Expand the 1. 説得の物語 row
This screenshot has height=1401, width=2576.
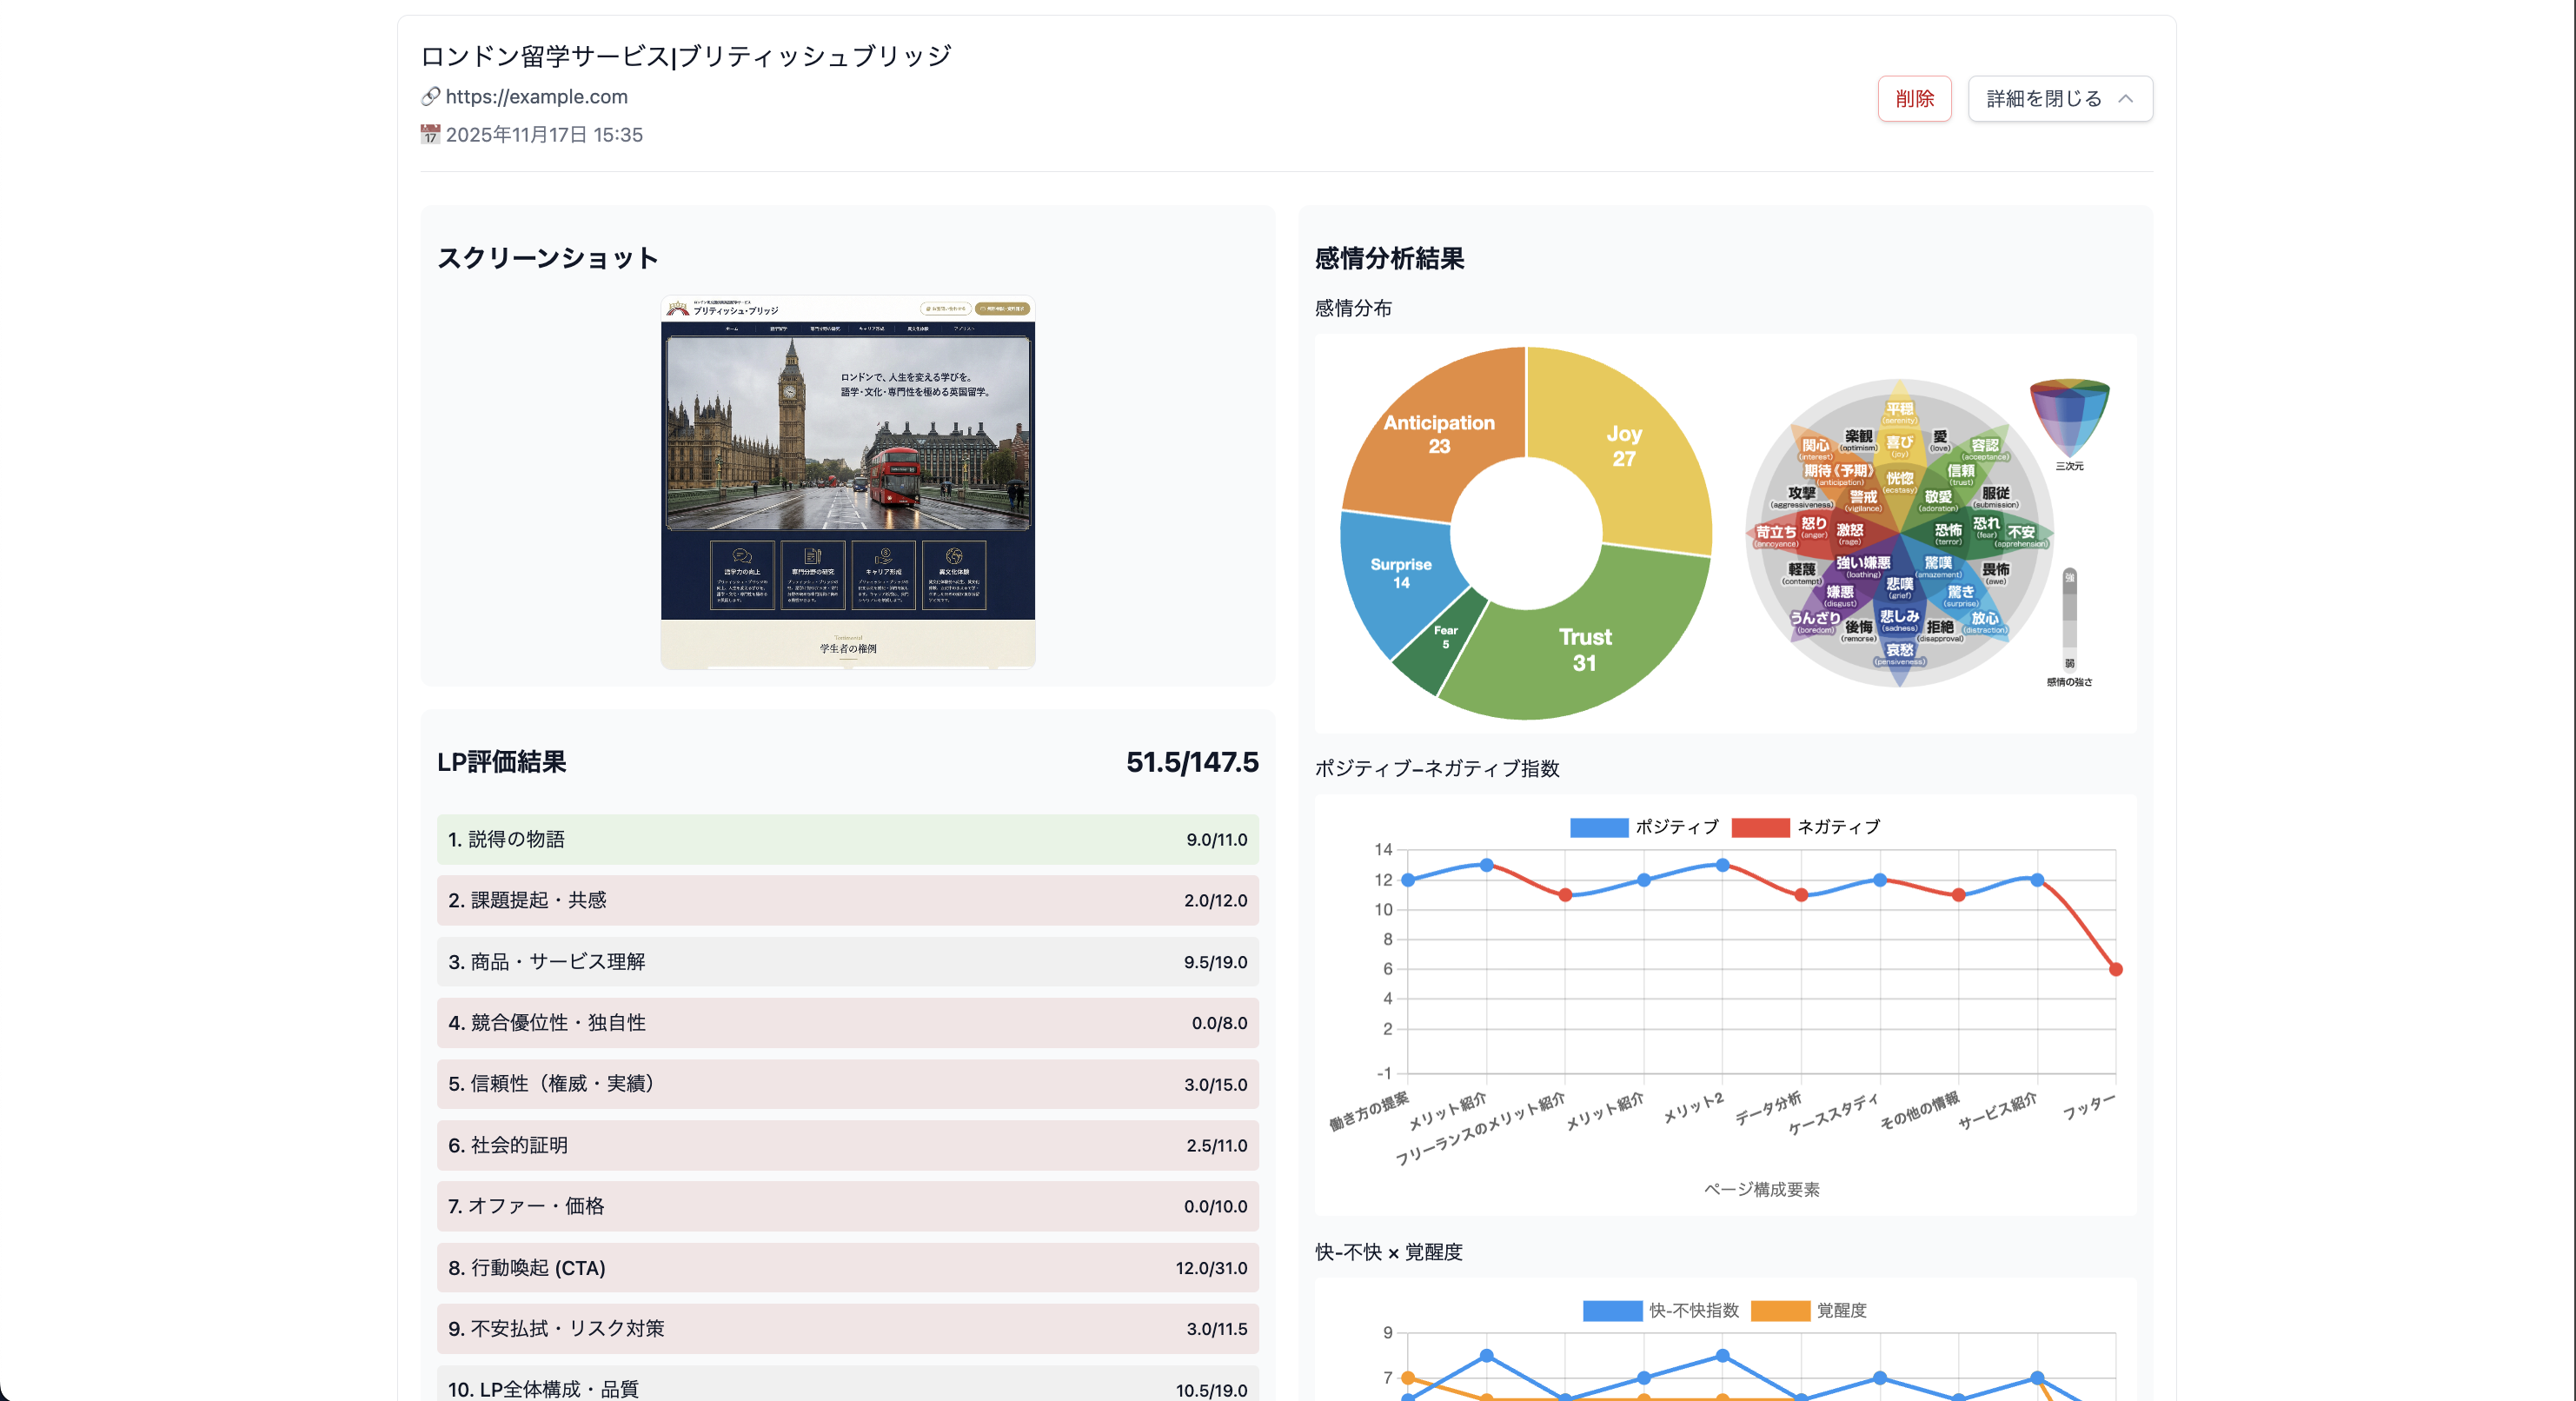pyautogui.click(x=847, y=839)
